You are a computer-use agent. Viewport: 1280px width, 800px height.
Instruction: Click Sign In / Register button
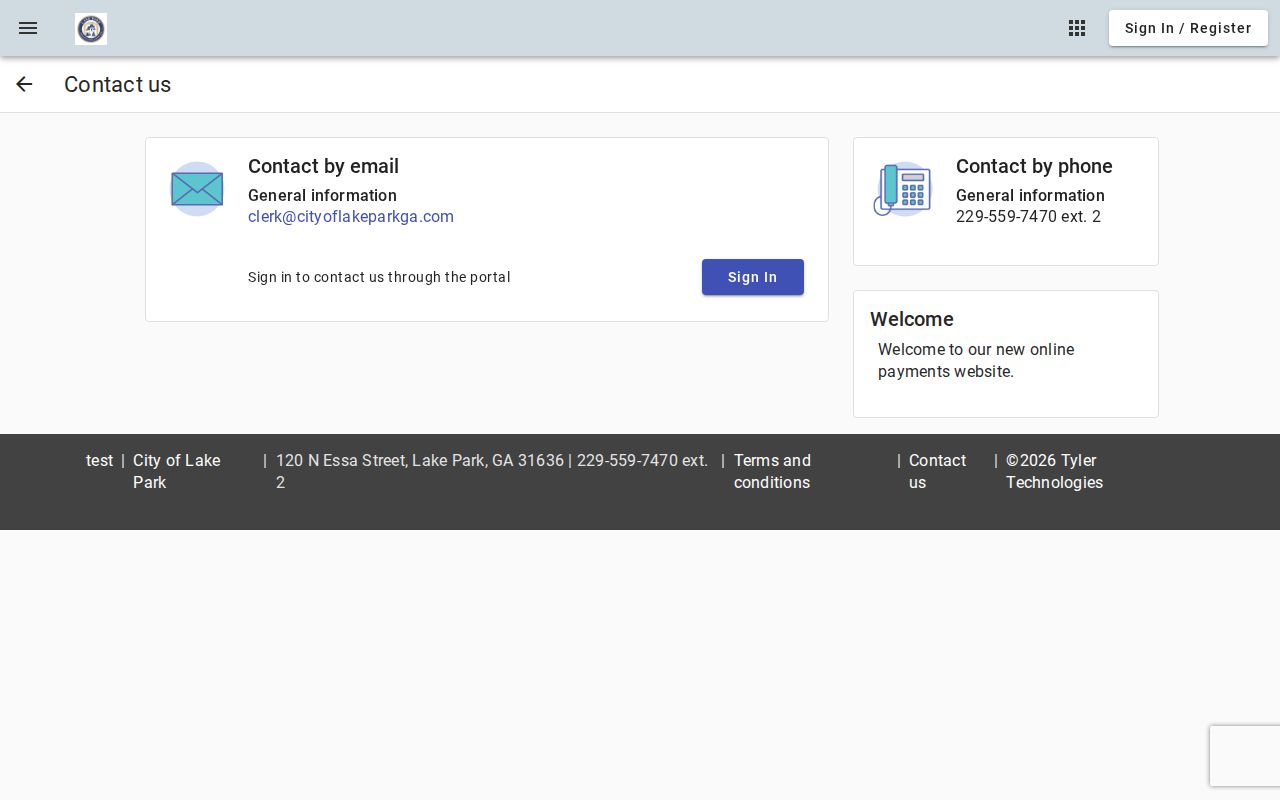[1188, 28]
